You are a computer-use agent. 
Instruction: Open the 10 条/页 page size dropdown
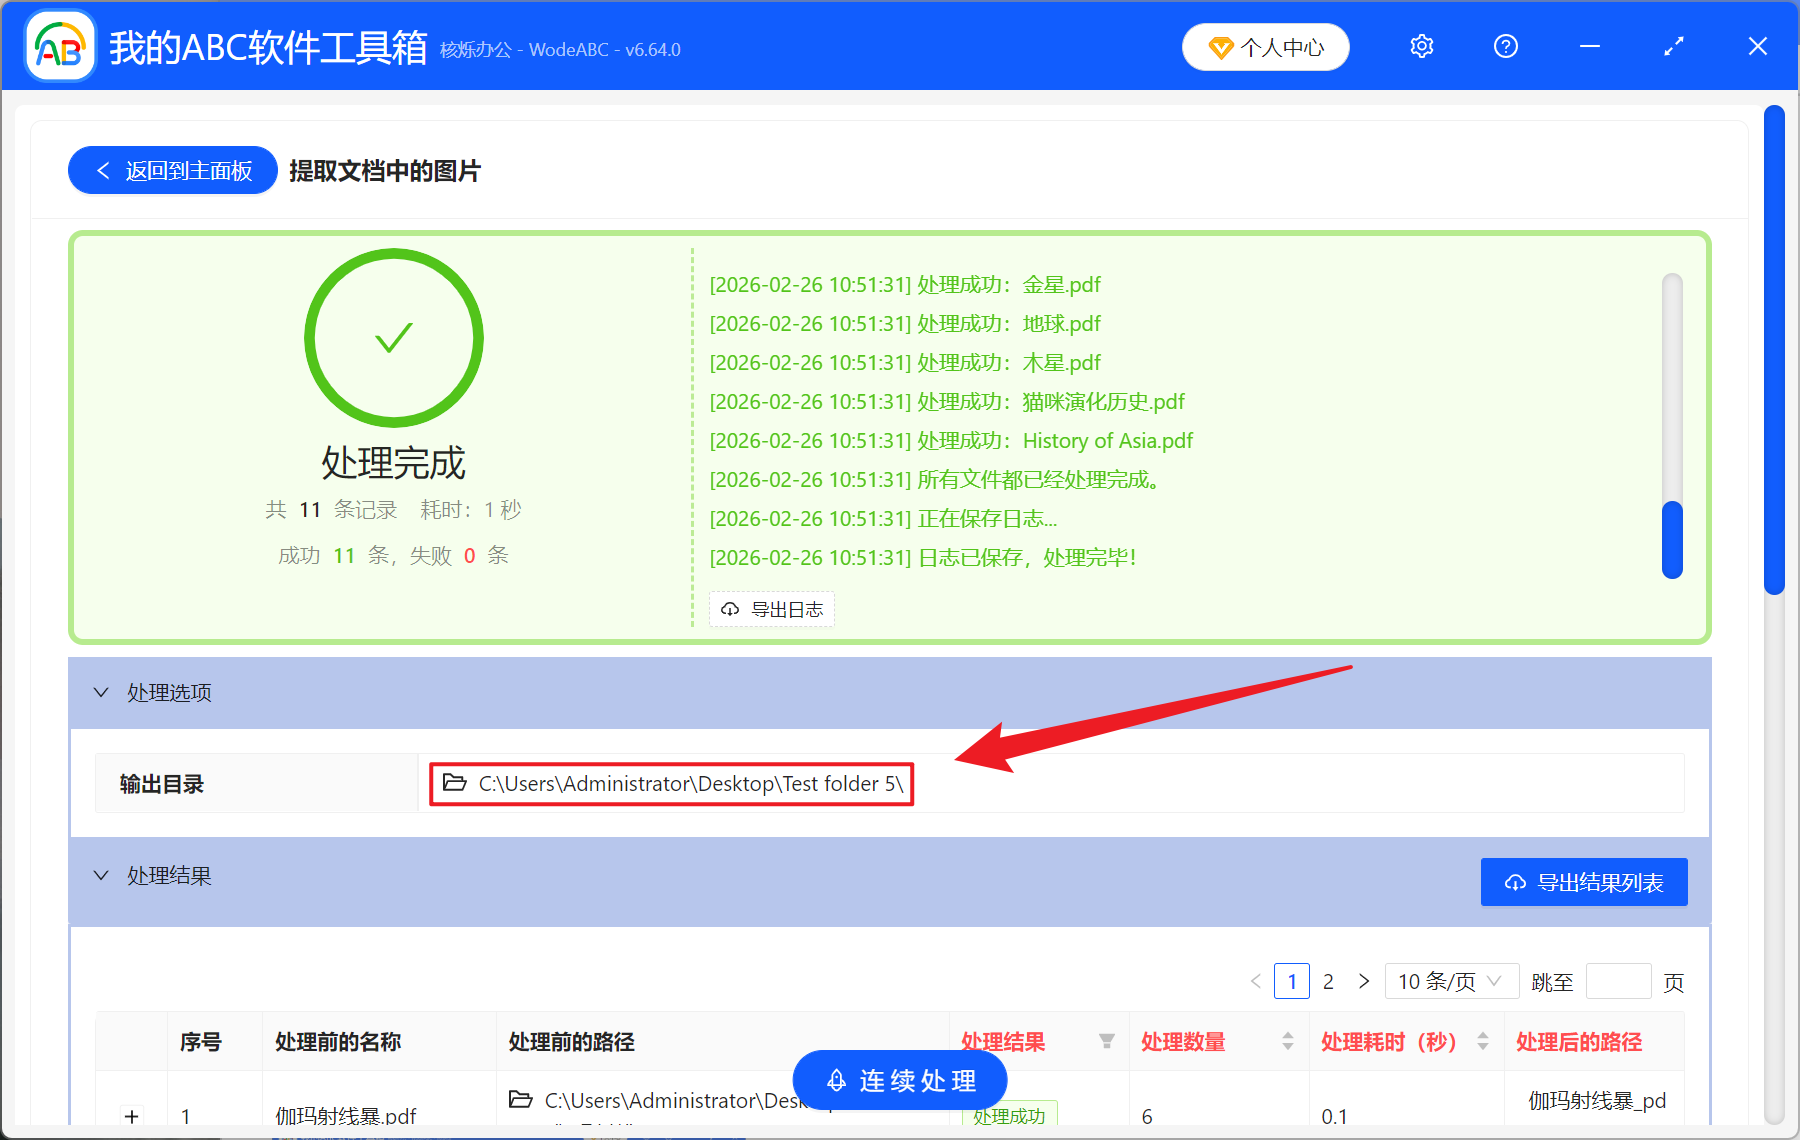click(1451, 981)
